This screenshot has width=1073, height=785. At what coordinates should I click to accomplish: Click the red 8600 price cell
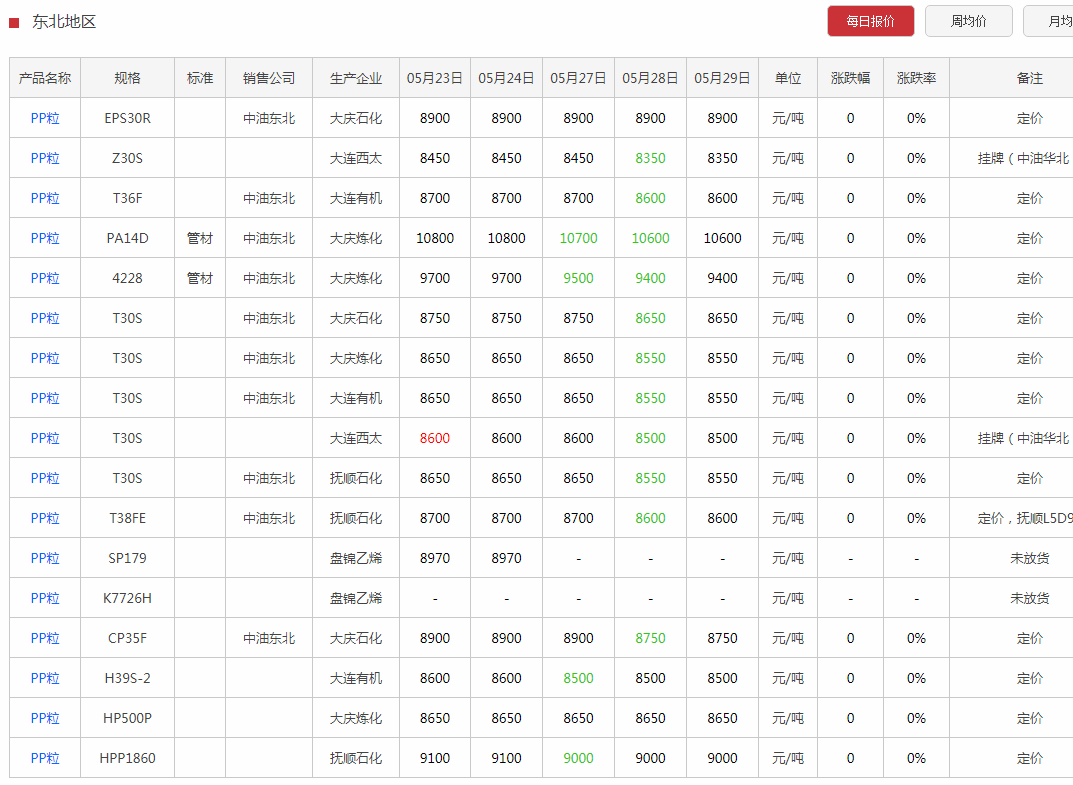pyautogui.click(x=435, y=438)
